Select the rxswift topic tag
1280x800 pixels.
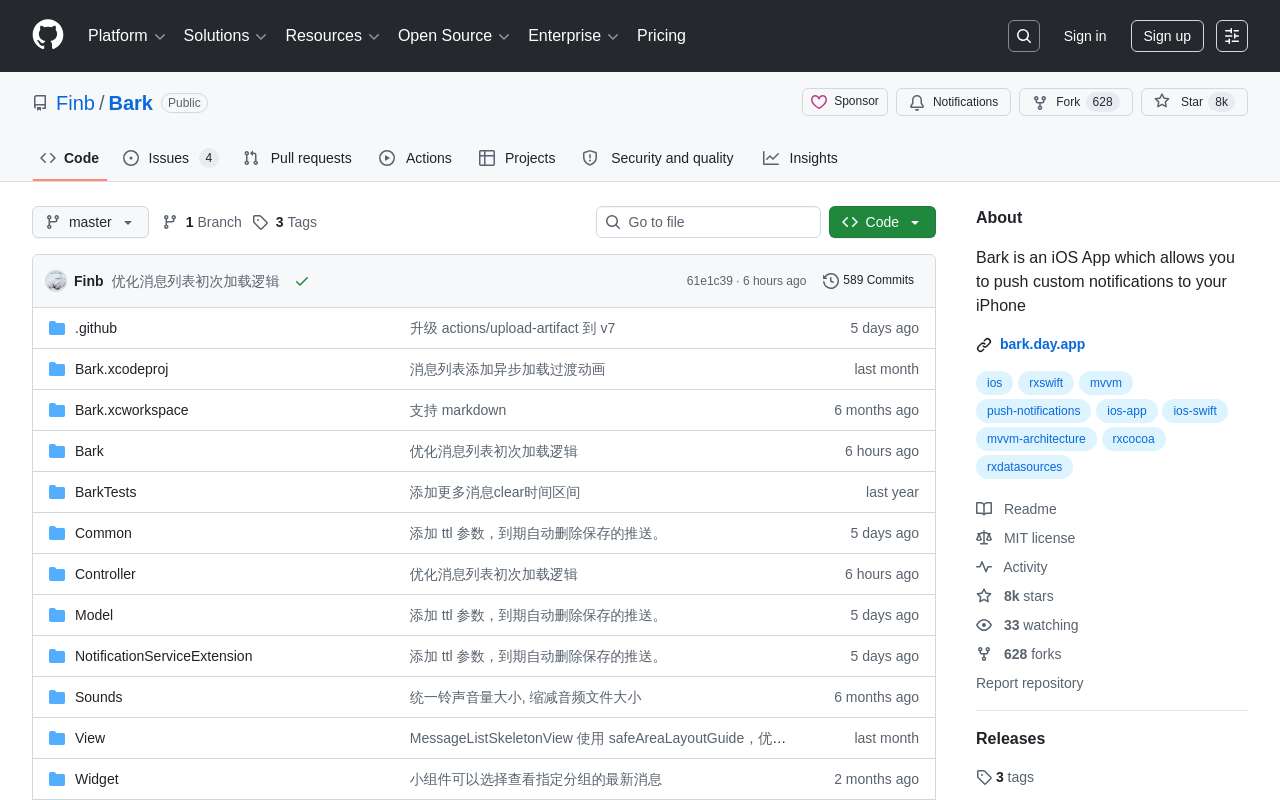[x=1046, y=383]
